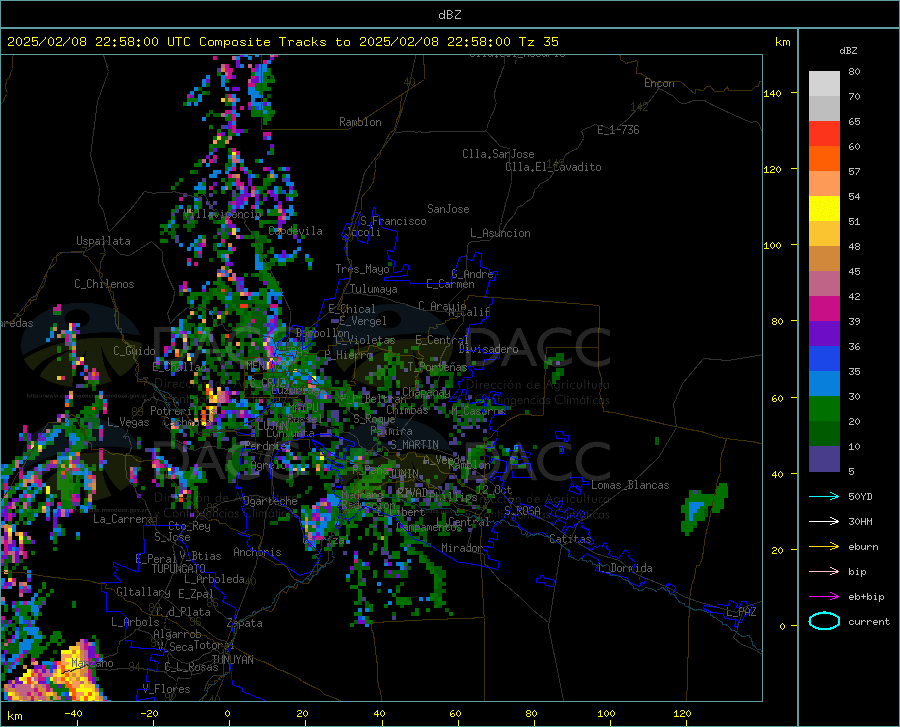Click the 0 tick on the horizontal axis
The height and width of the screenshot is (727, 900).
tap(228, 713)
